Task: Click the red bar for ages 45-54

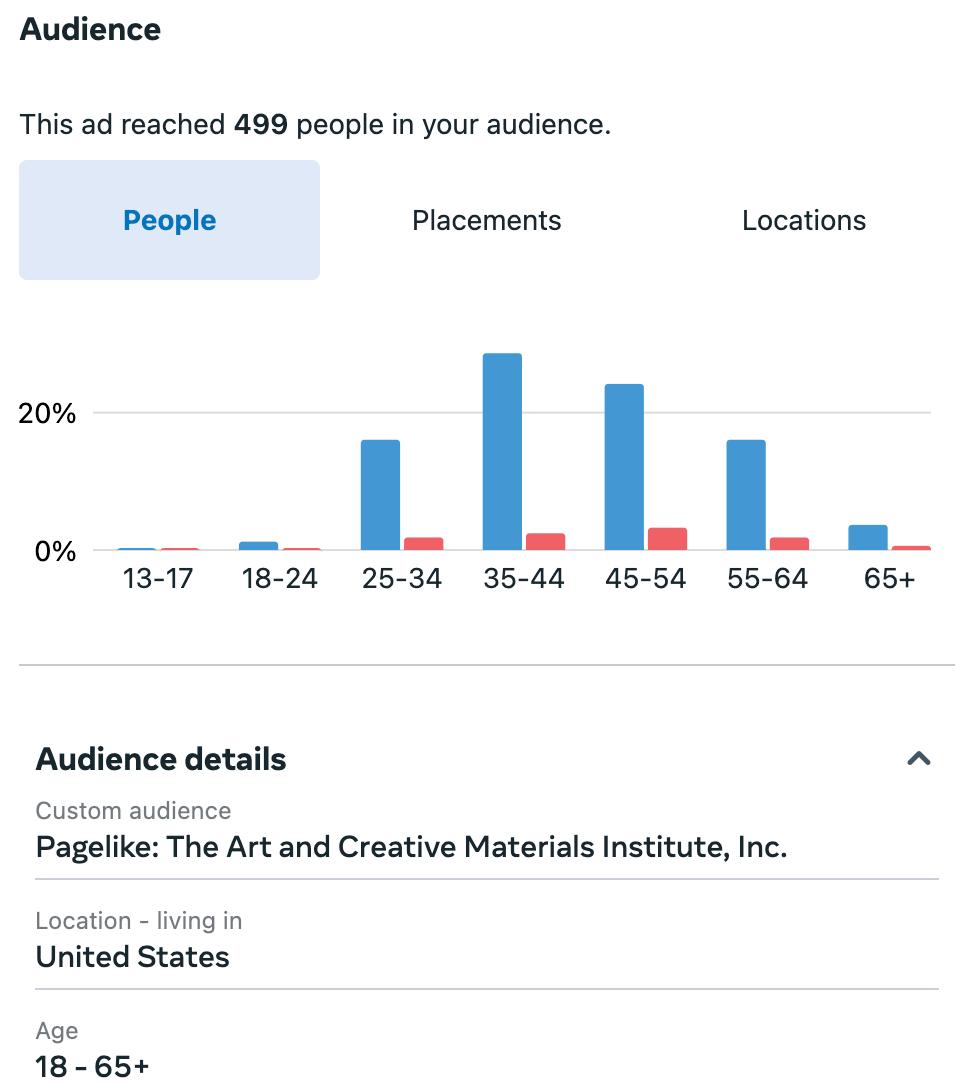Action: (667, 539)
